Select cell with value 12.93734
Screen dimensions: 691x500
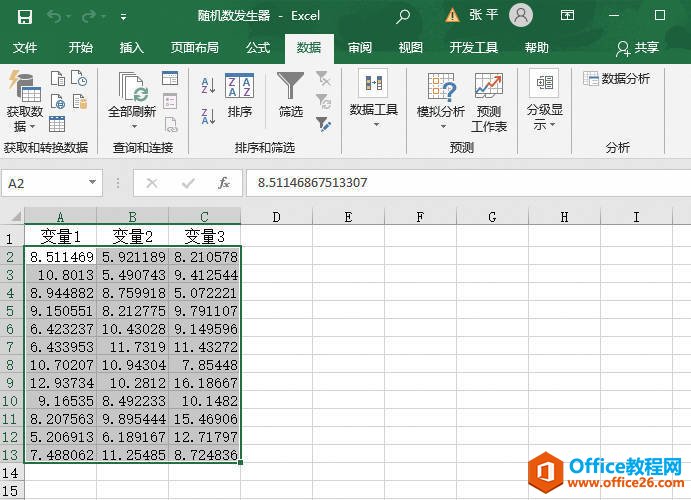[x=60, y=383]
